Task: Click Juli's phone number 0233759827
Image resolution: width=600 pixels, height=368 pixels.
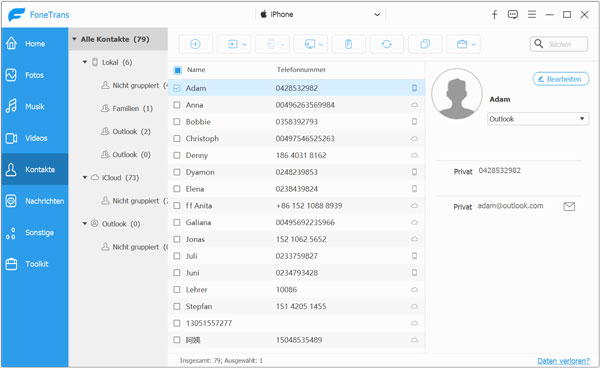Action: (297, 256)
